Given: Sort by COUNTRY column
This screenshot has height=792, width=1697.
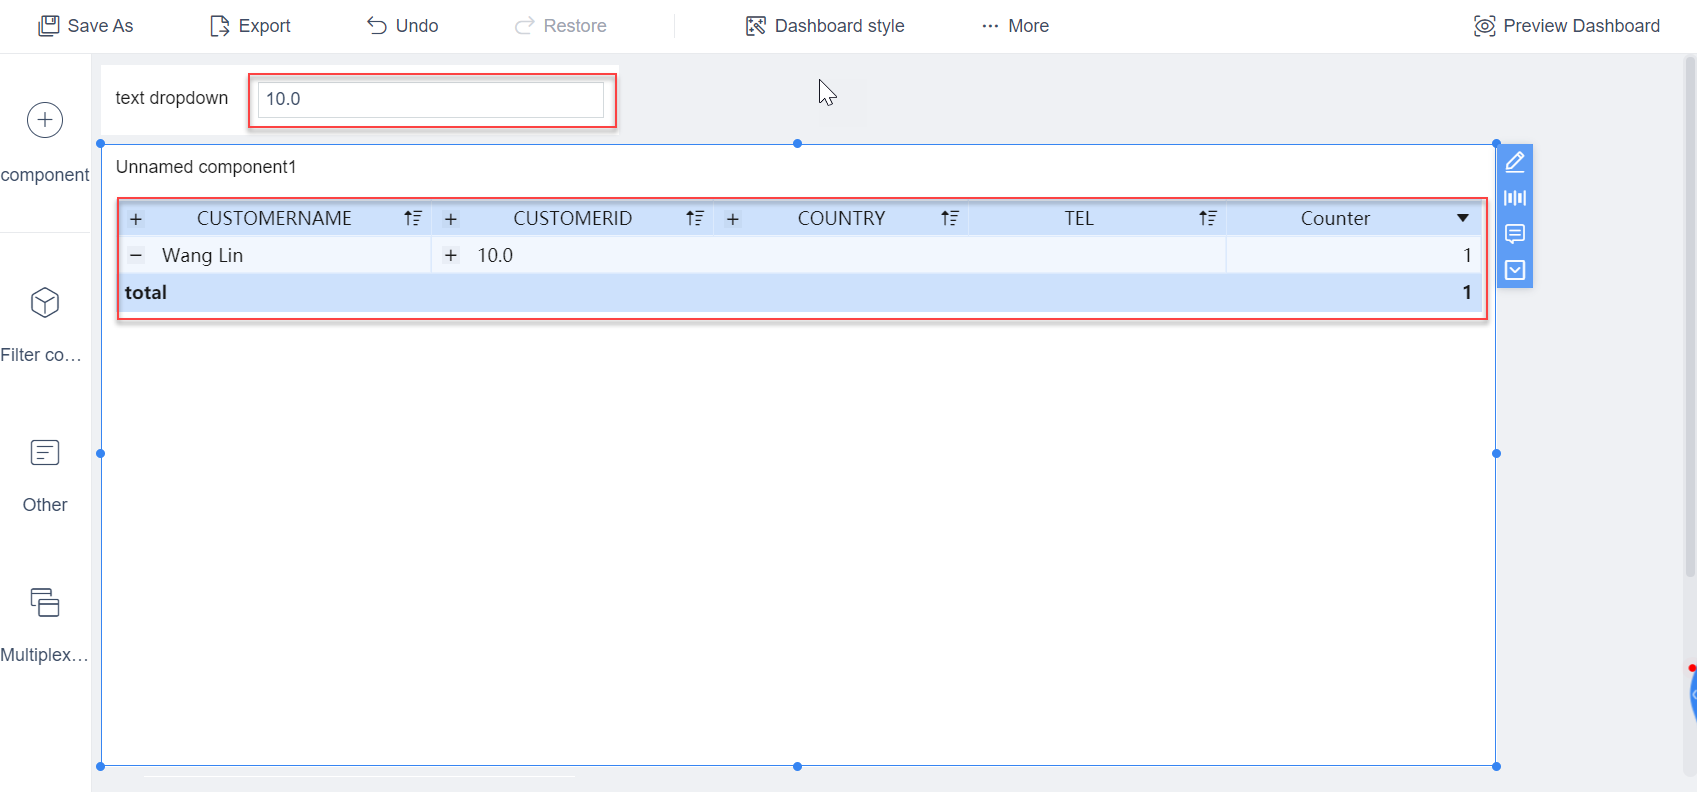Looking at the screenshot, I should [950, 218].
